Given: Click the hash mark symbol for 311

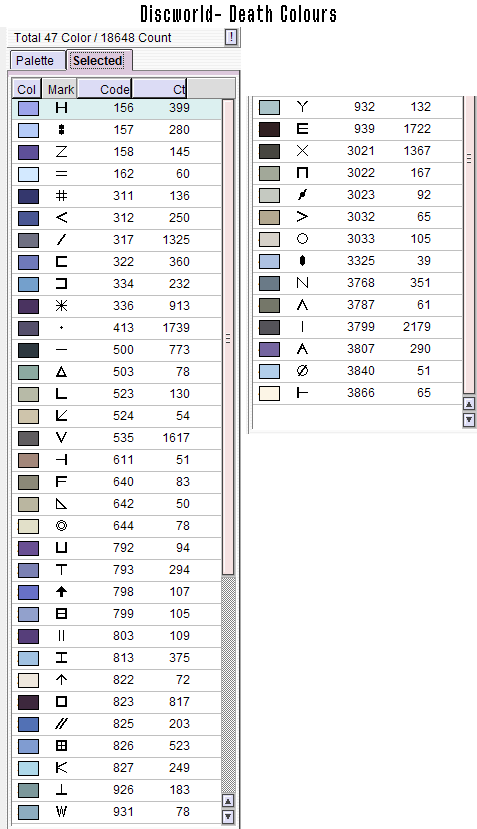Looking at the screenshot, I should tap(61, 196).
